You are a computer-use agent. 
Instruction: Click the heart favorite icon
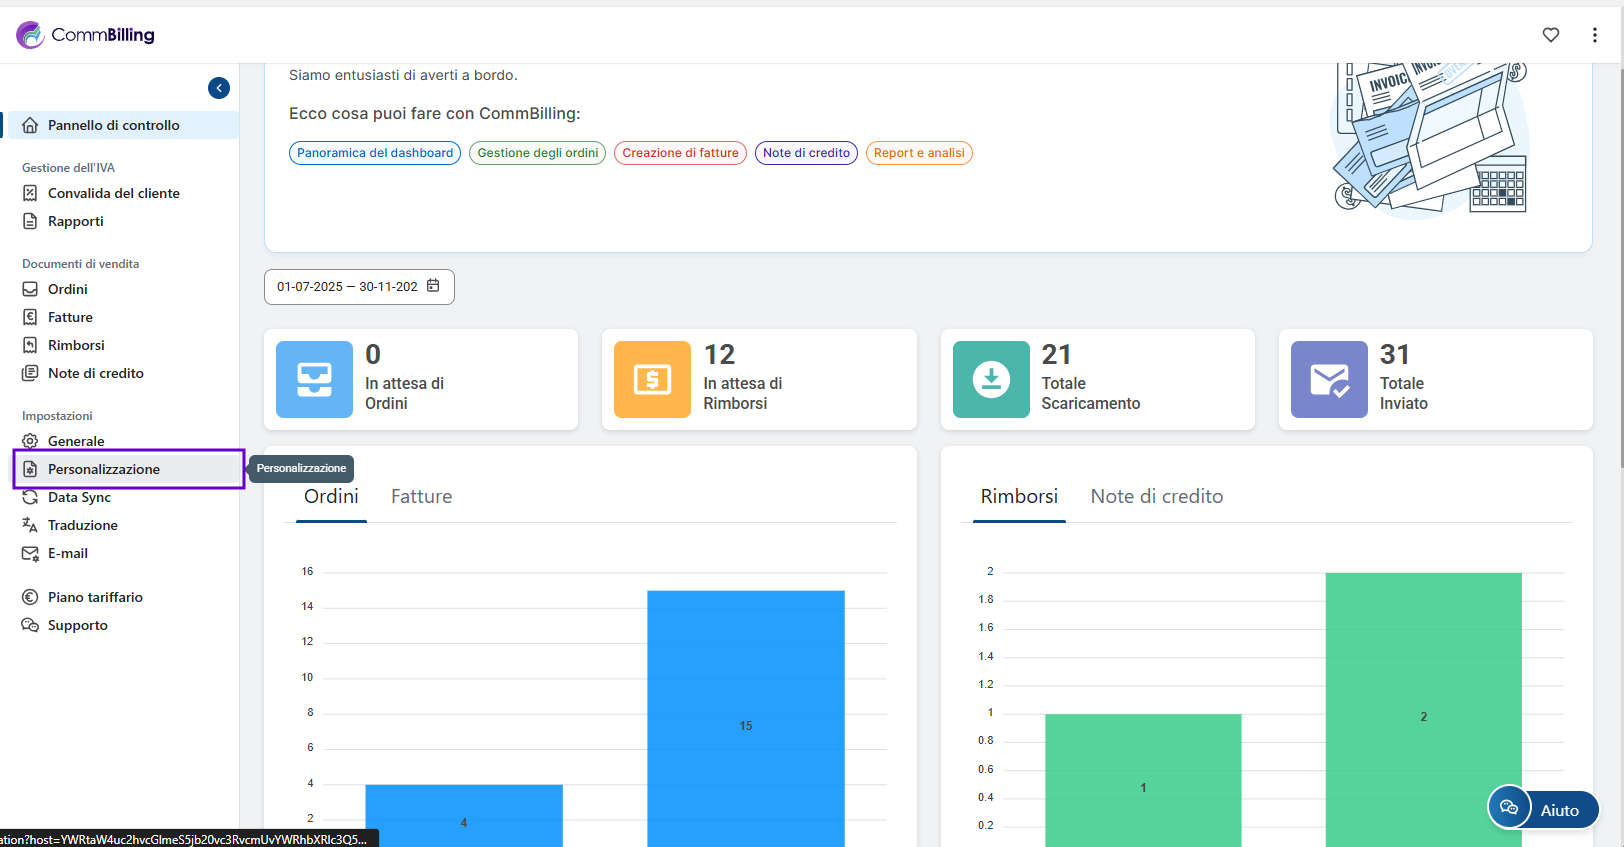(1550, 35)
